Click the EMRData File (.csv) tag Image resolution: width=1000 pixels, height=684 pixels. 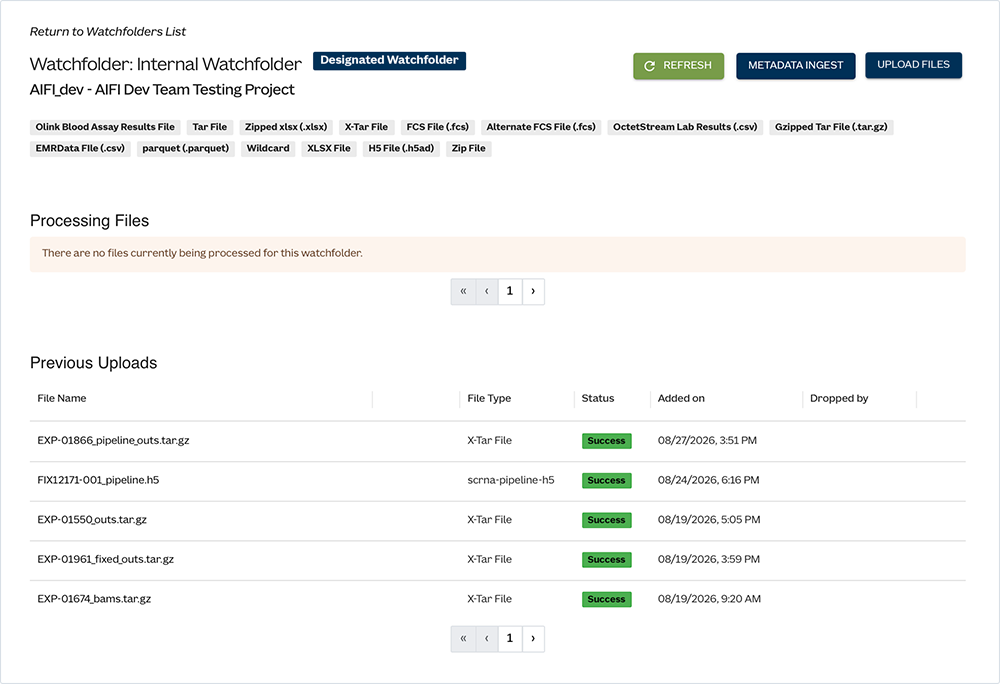80,149
